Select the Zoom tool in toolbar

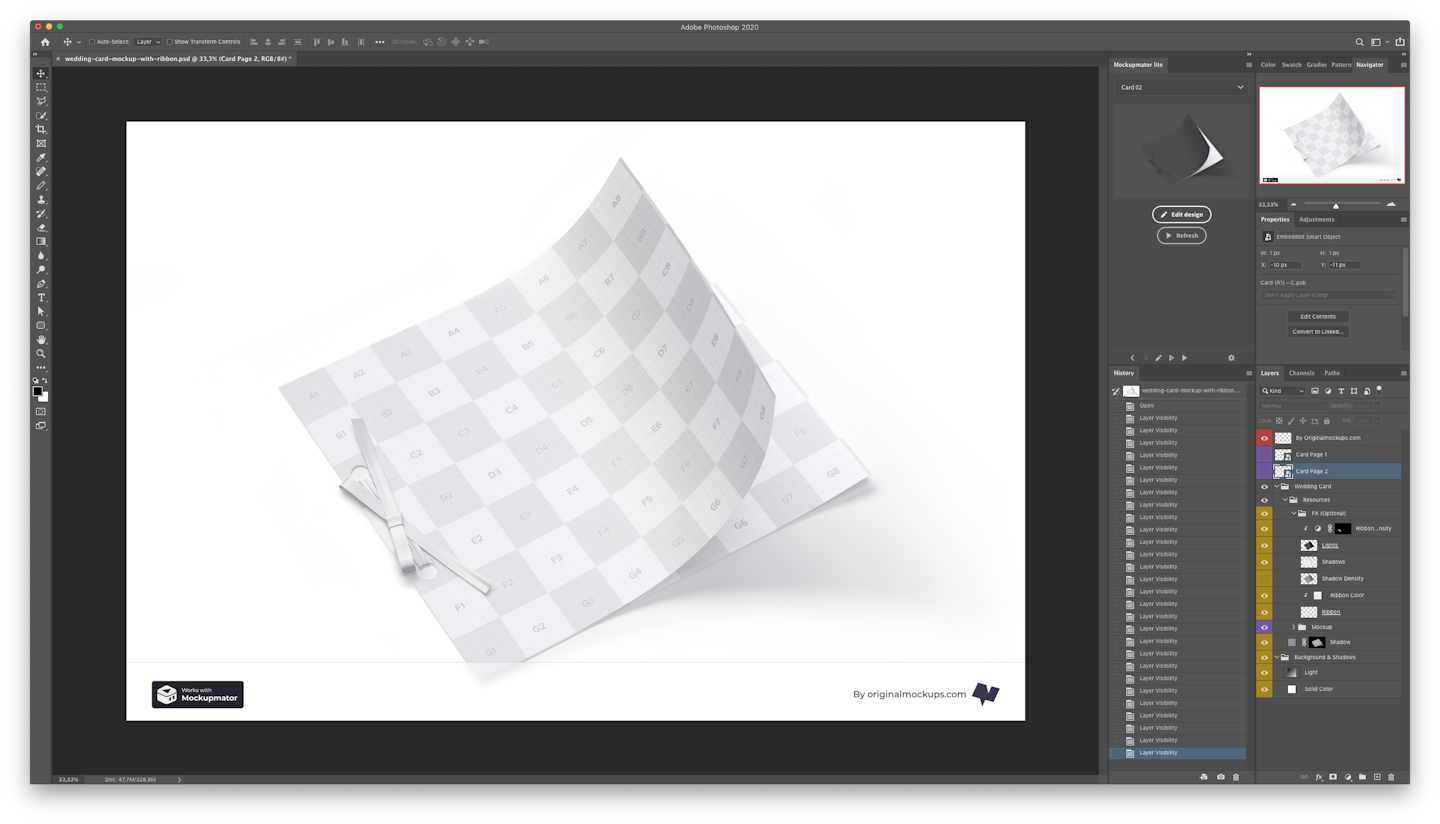41,354
